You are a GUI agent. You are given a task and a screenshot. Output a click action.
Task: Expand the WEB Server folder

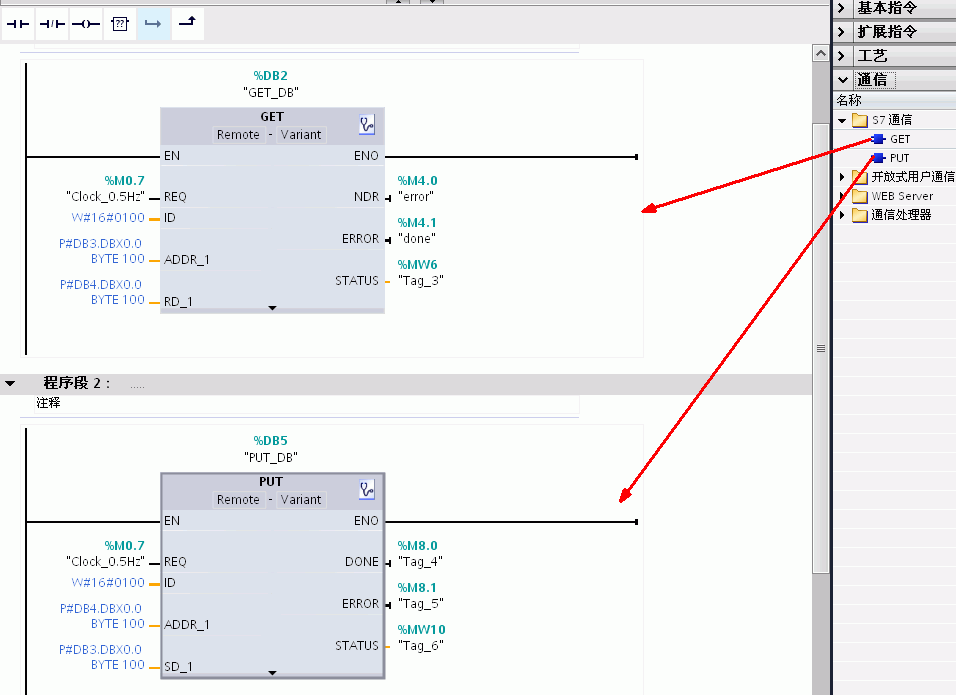[x=842, y=196]
